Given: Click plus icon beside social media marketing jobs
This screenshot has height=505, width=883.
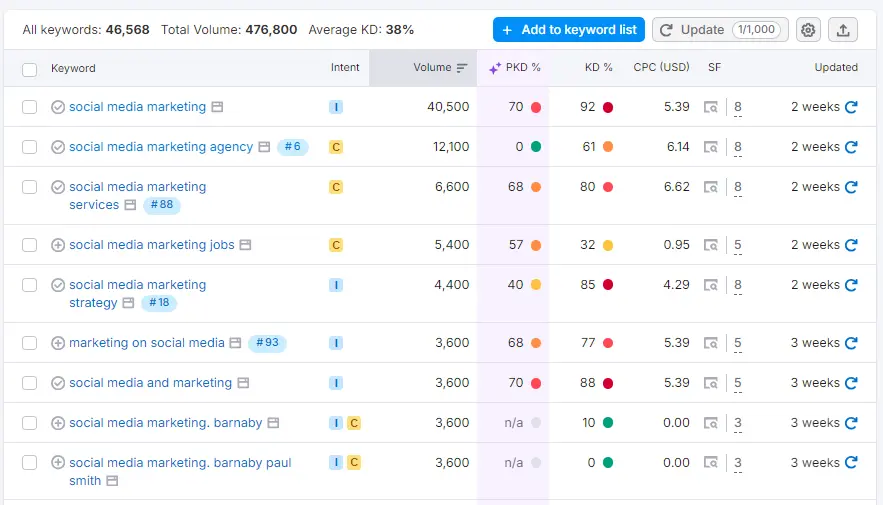Looking at the screenshot, I should coord(58,245).
